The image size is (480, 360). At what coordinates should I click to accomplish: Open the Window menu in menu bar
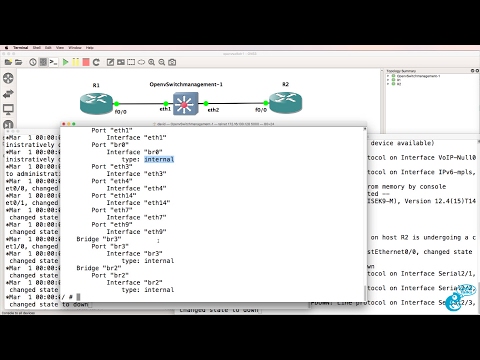75,48
